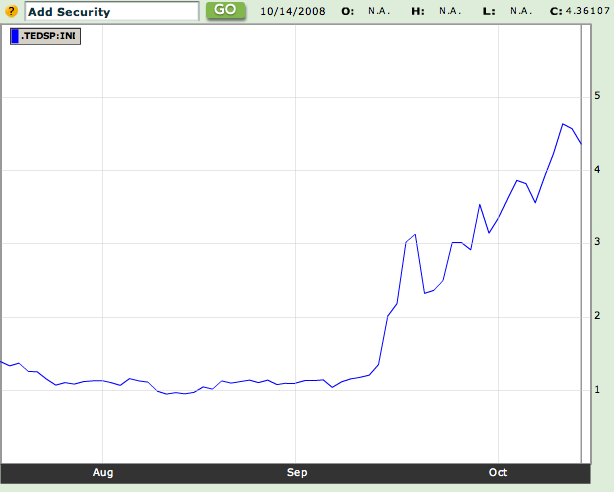Click the blue .TEDSP:IND color swatch
This screenshot has width=614, height=492.
[15, 36]
